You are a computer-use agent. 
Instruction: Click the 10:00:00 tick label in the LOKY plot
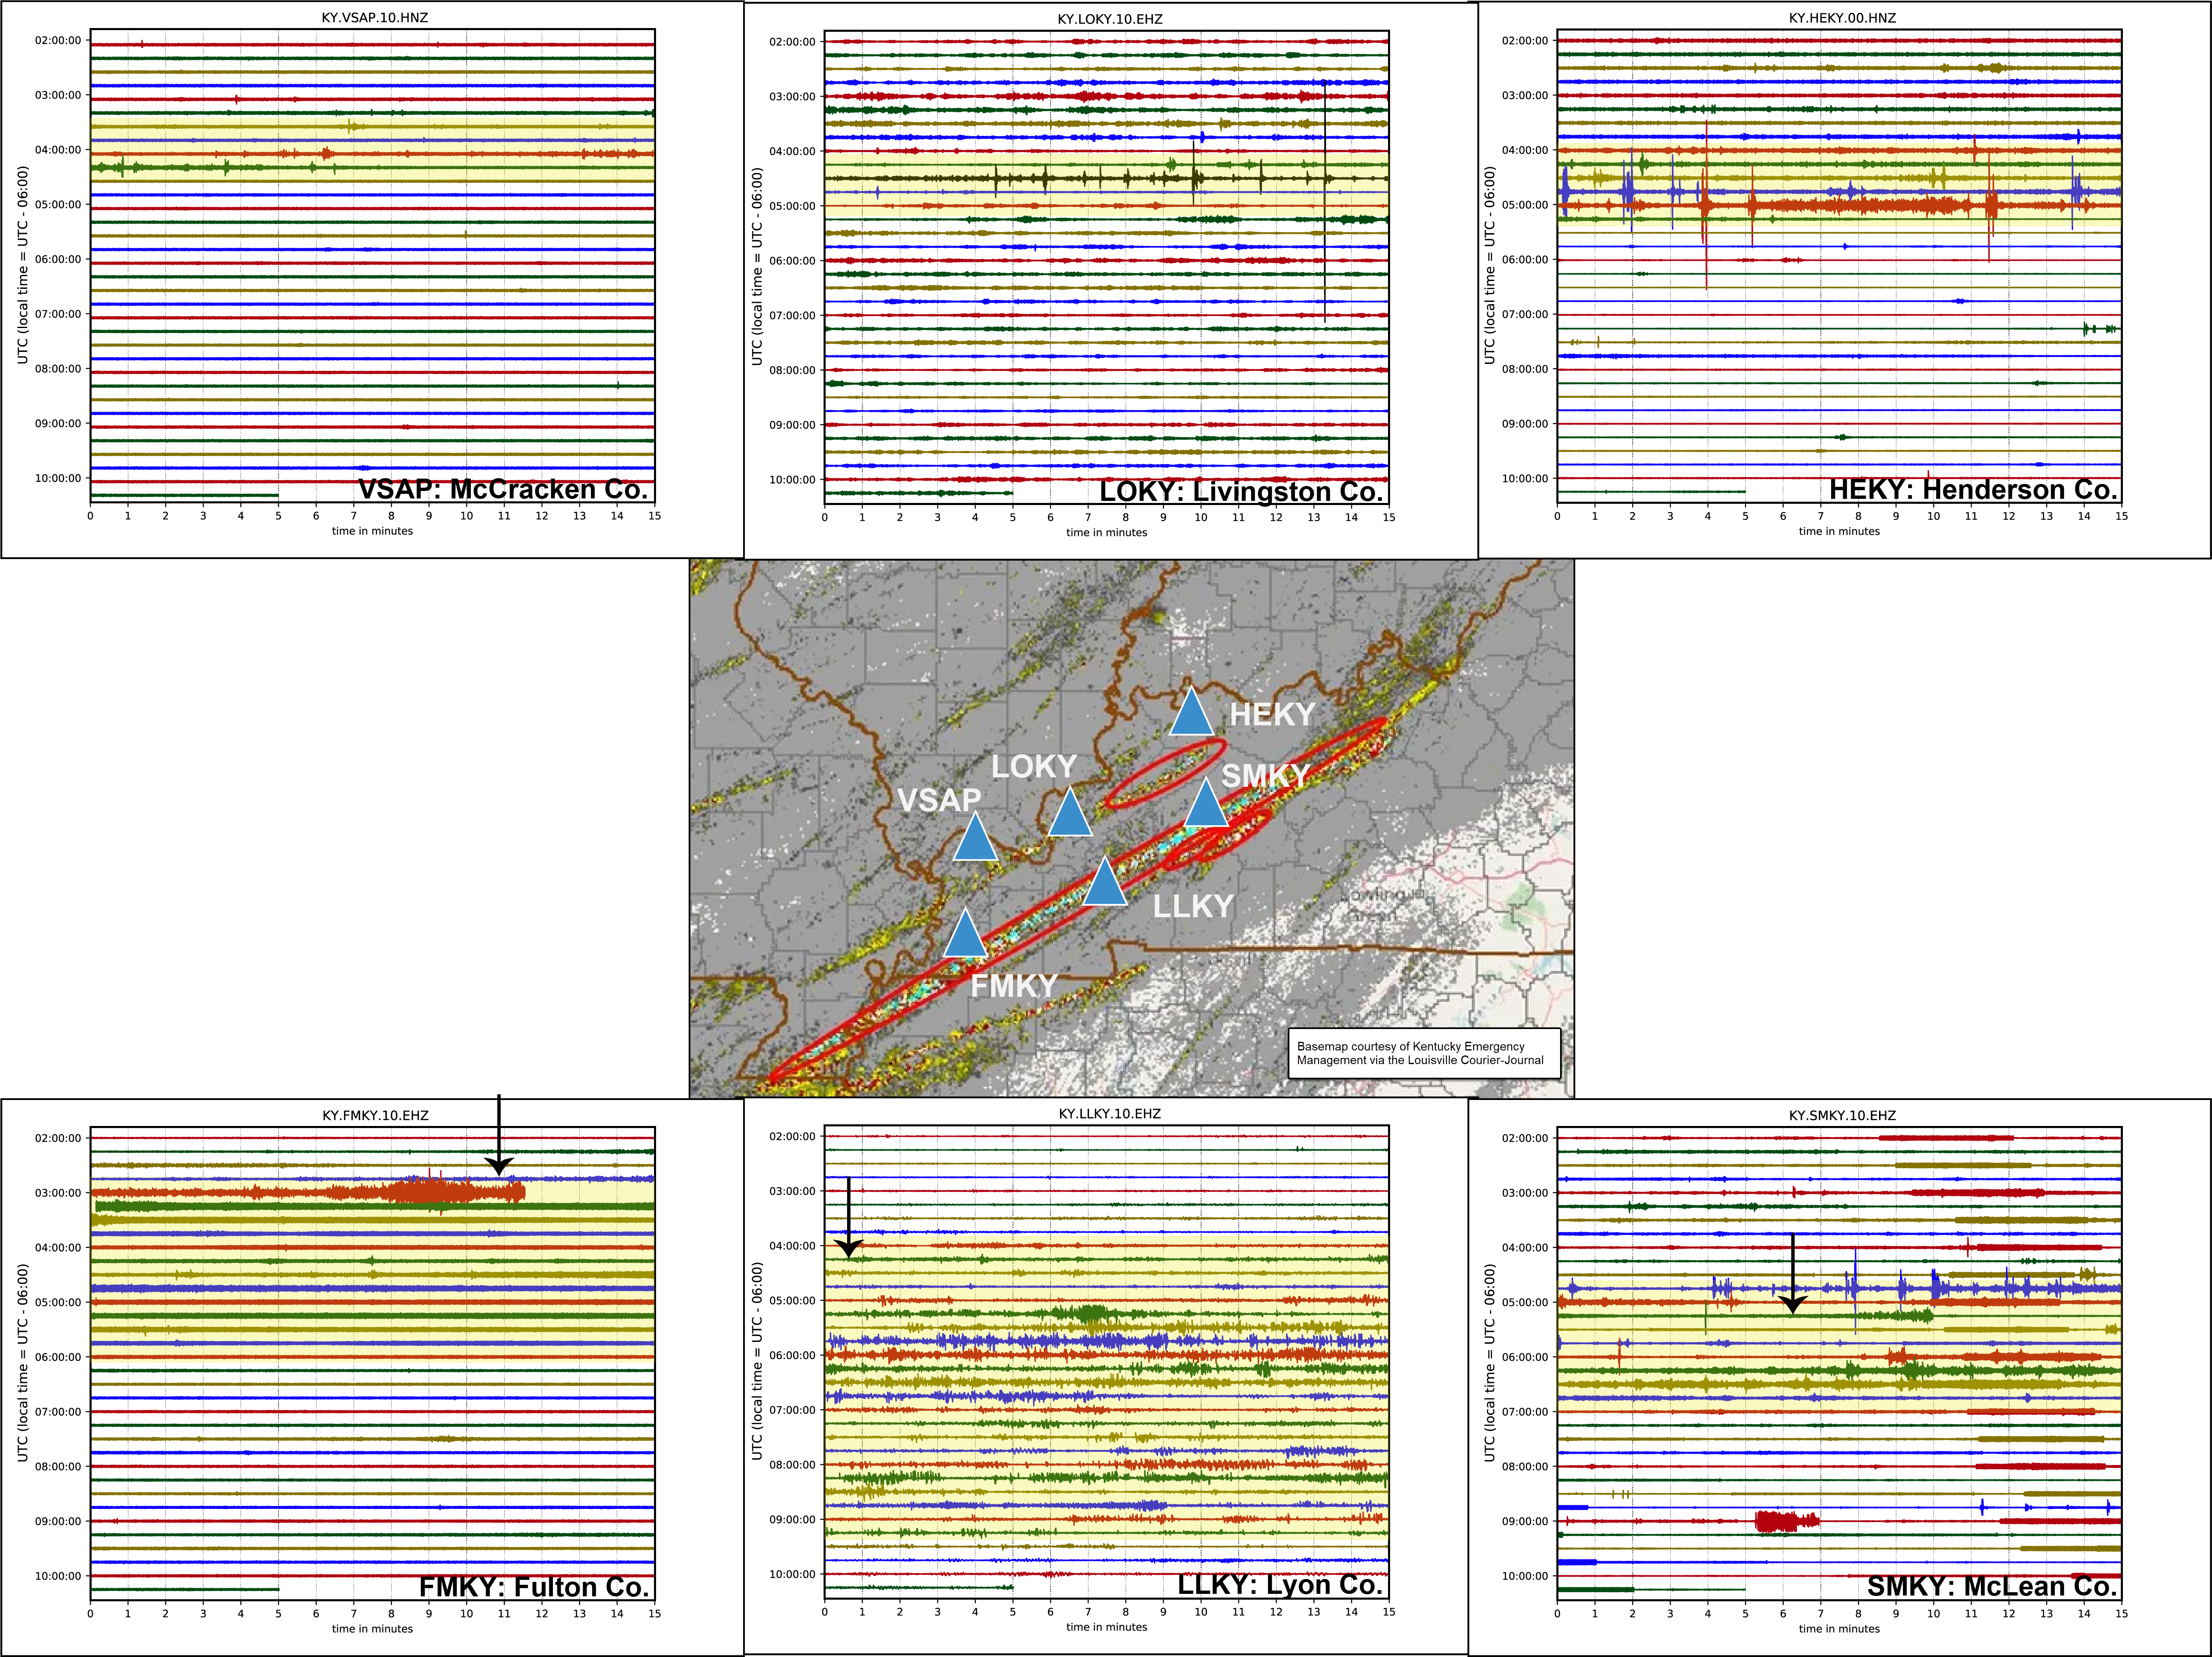(x=792, y=480)
